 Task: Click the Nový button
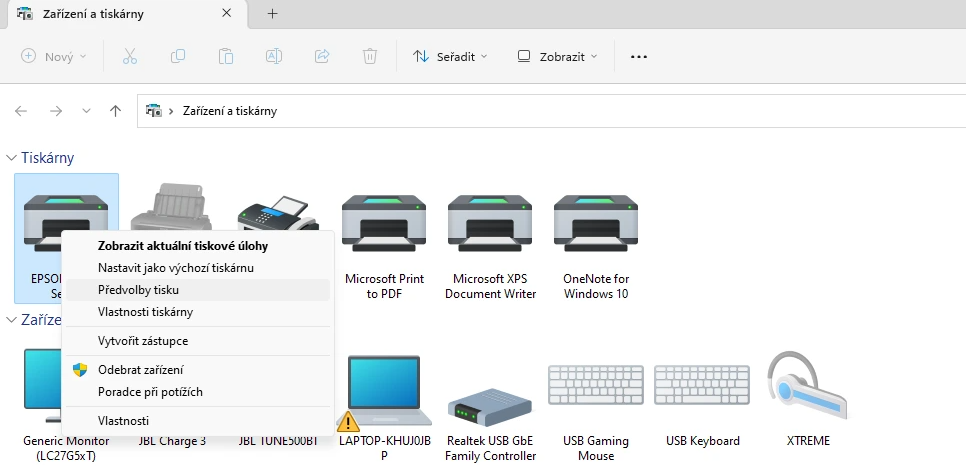[x=54, y=57]
